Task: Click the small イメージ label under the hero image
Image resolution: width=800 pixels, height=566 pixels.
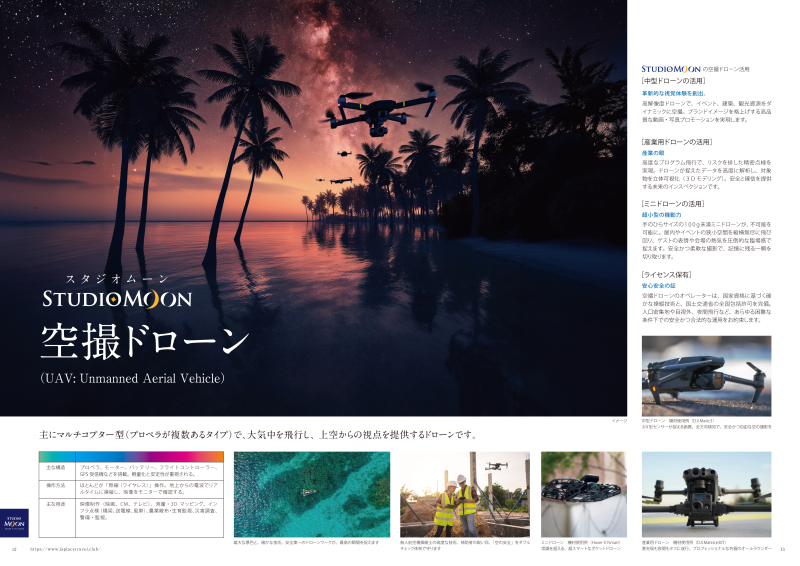Action: [x=619, y=421]
